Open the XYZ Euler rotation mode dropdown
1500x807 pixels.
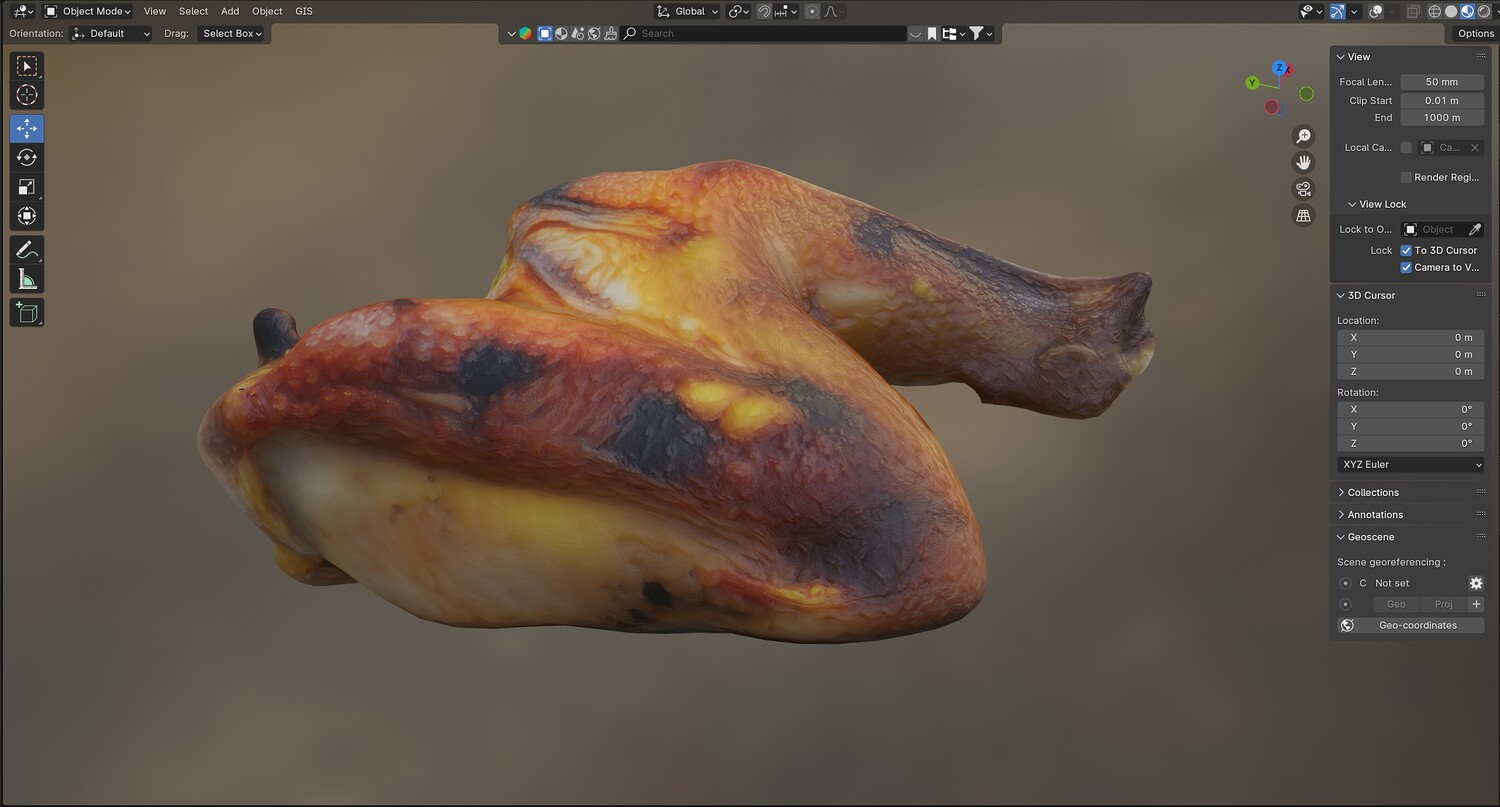(1410, 464)
